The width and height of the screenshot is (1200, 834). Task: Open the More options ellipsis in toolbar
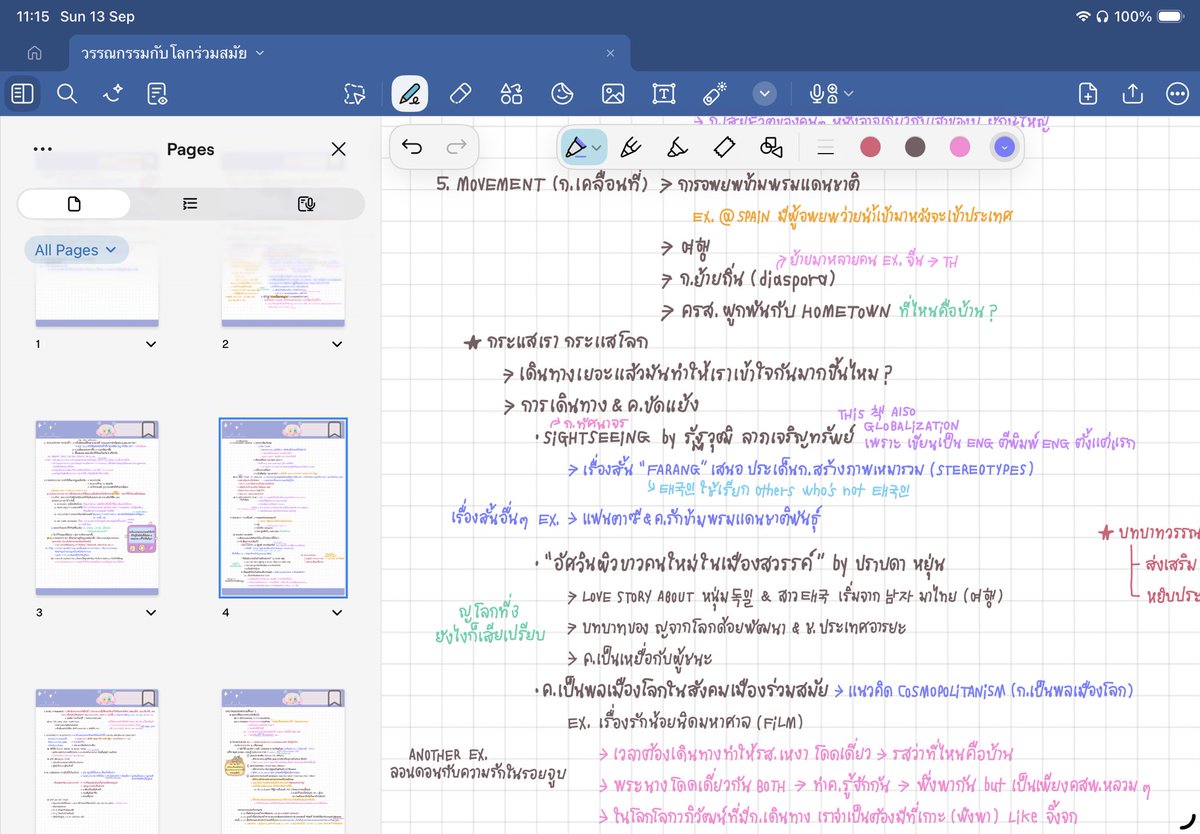coord(1177,94)
